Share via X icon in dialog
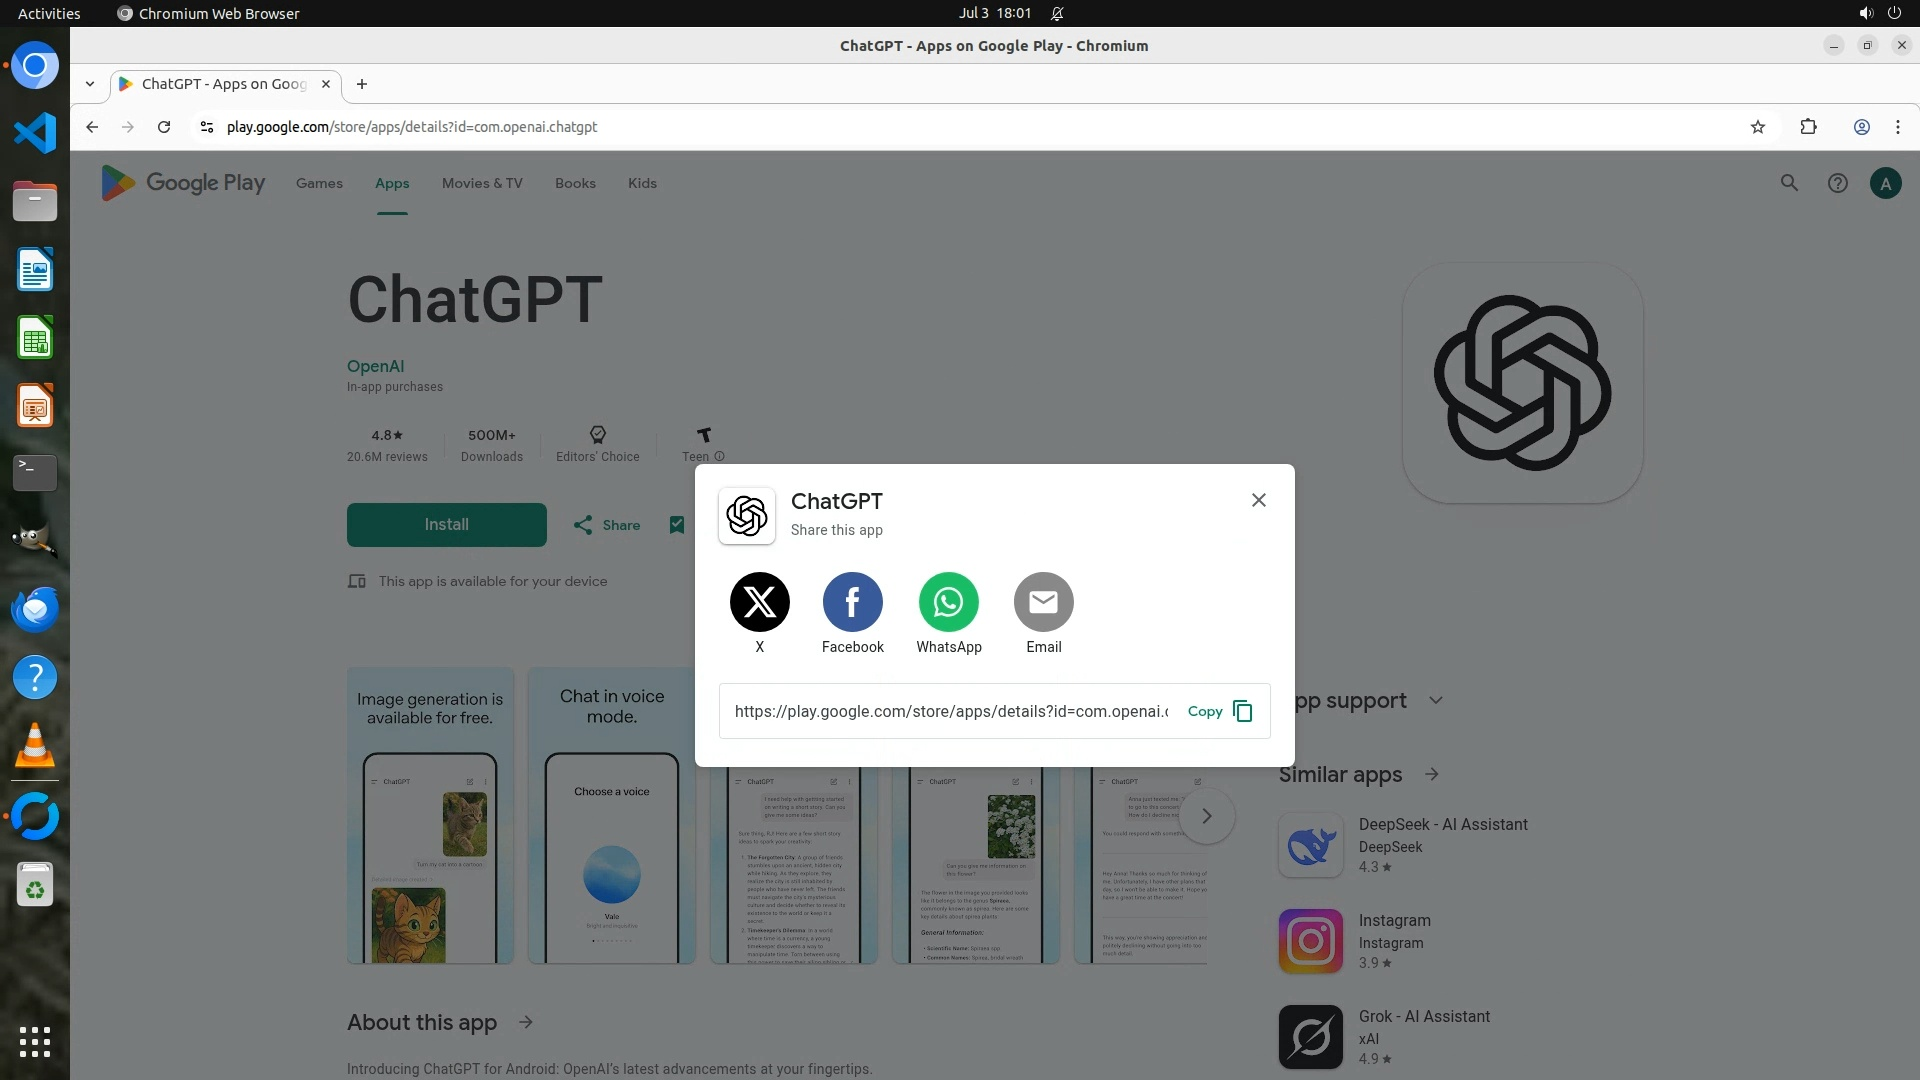 click(759, 602)
